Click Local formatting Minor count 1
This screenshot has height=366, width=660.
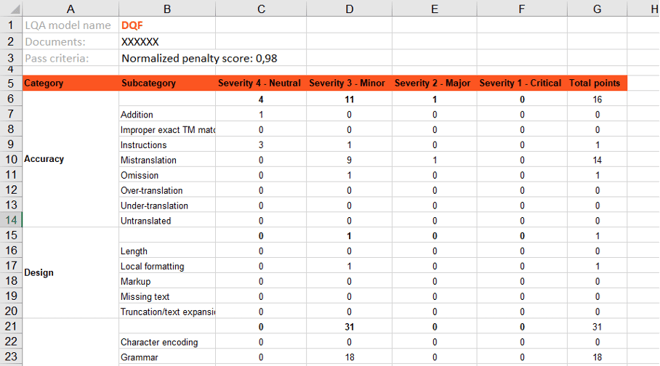(349, 266)
